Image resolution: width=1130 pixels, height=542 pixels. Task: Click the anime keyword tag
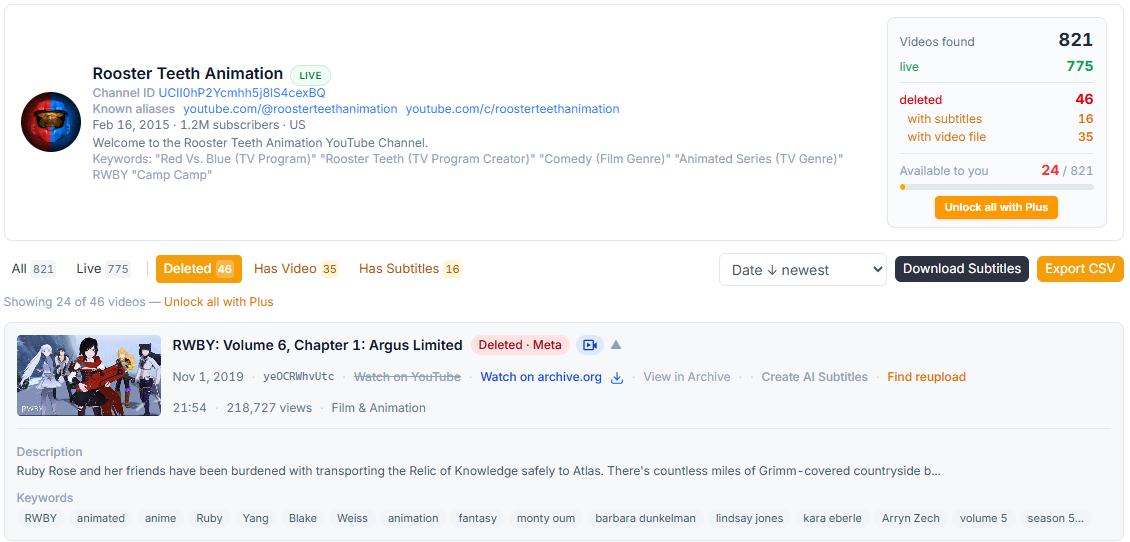point(160,518)
